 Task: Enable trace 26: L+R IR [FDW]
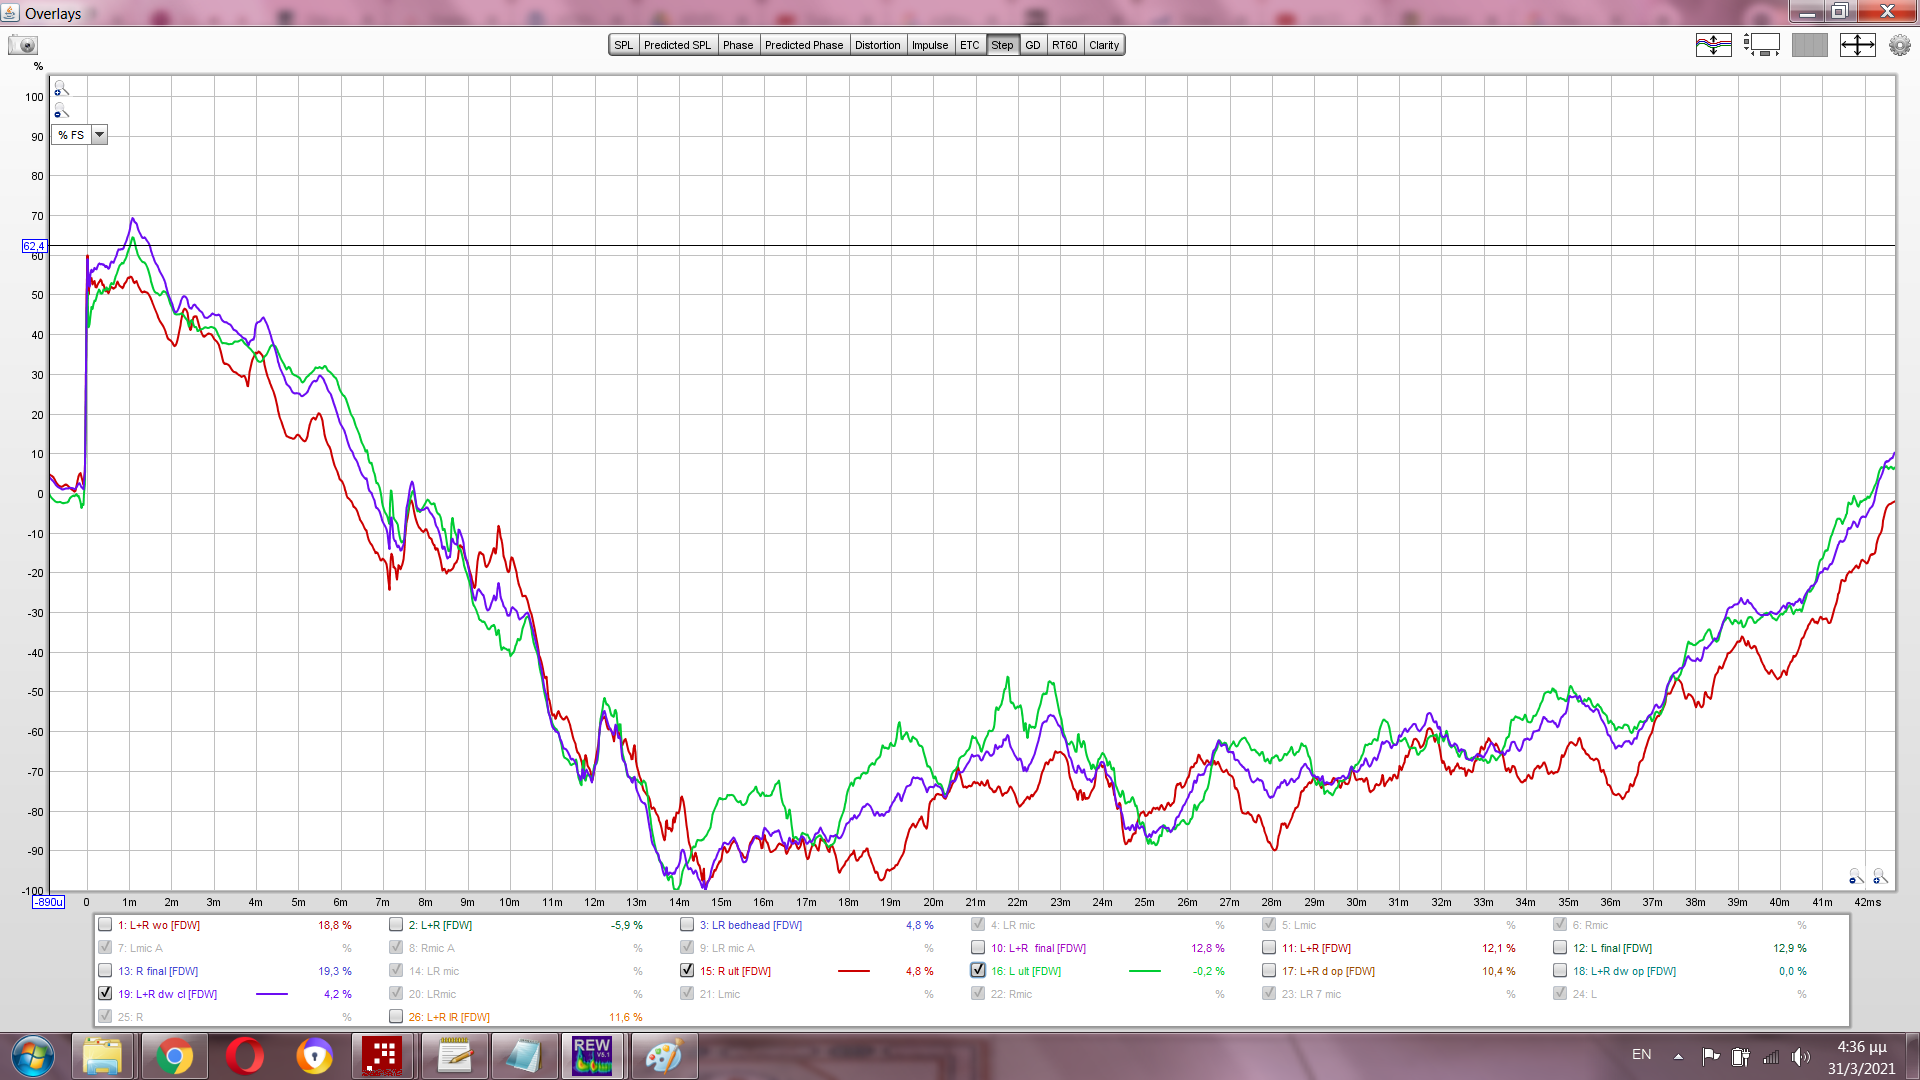pos(396,1016)
